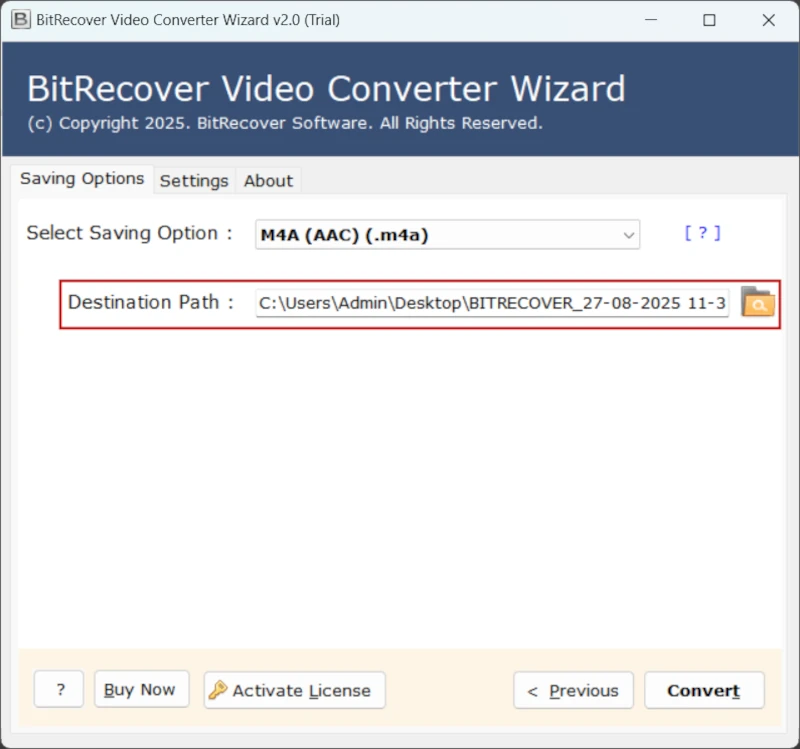Go to the About tab

coord(268,181)
